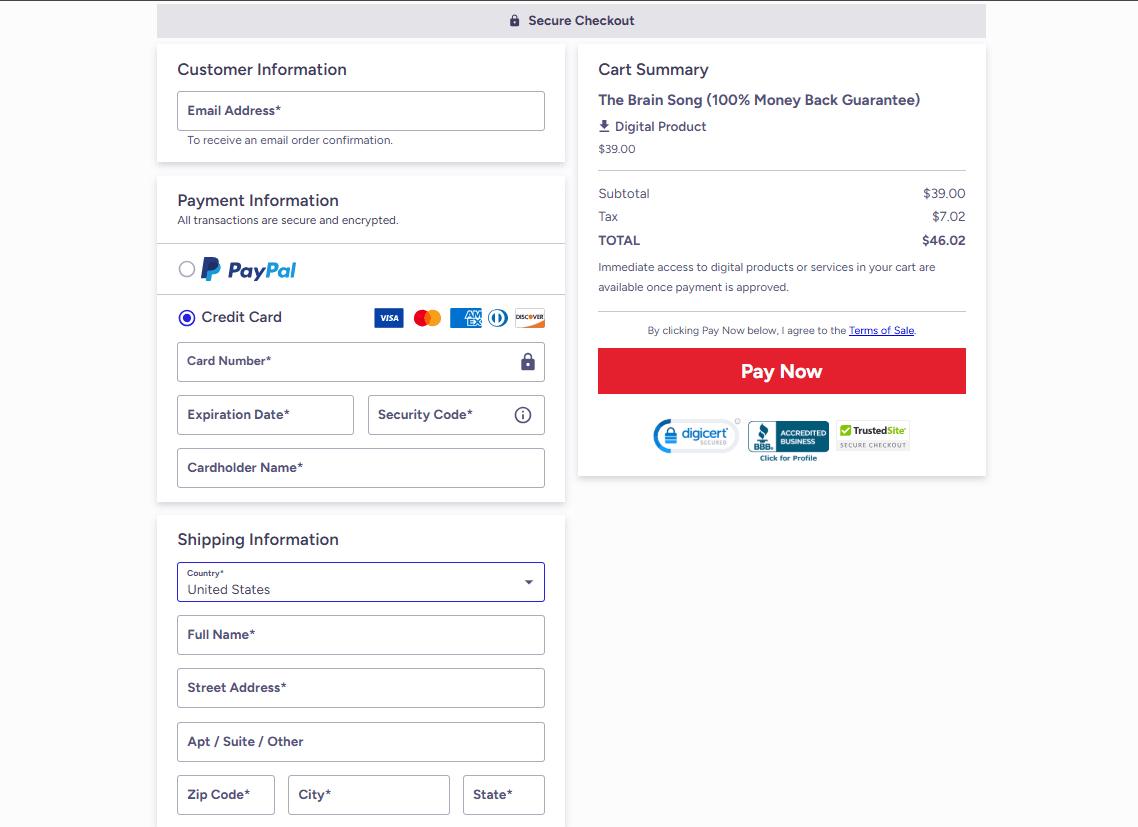This screenshot has height=827, width=1138.
Task: Select the PayPal payment option
Action: tap(187, 269)
